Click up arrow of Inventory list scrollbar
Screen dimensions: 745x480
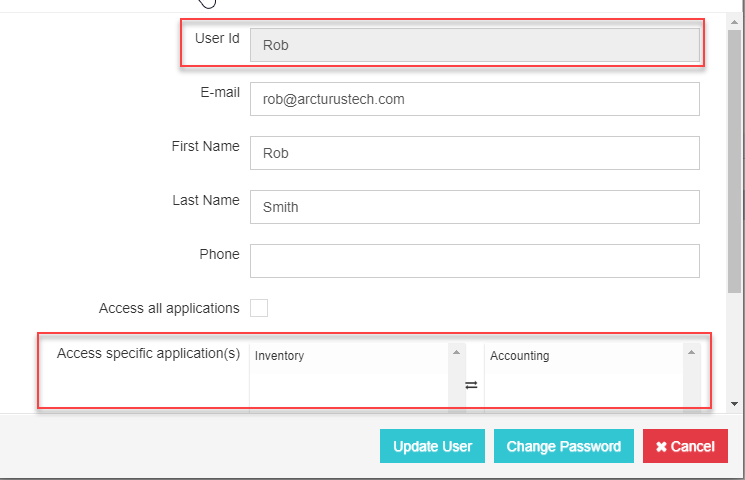[457, 352]
